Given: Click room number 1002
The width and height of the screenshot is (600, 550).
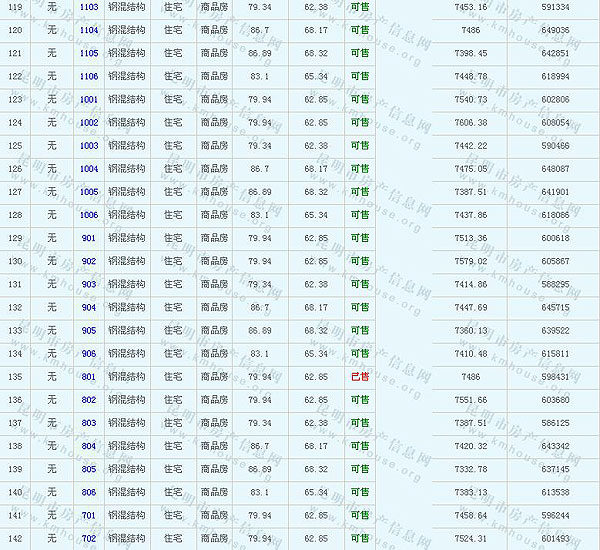Looking at the screenshot, I should [89, 122].
